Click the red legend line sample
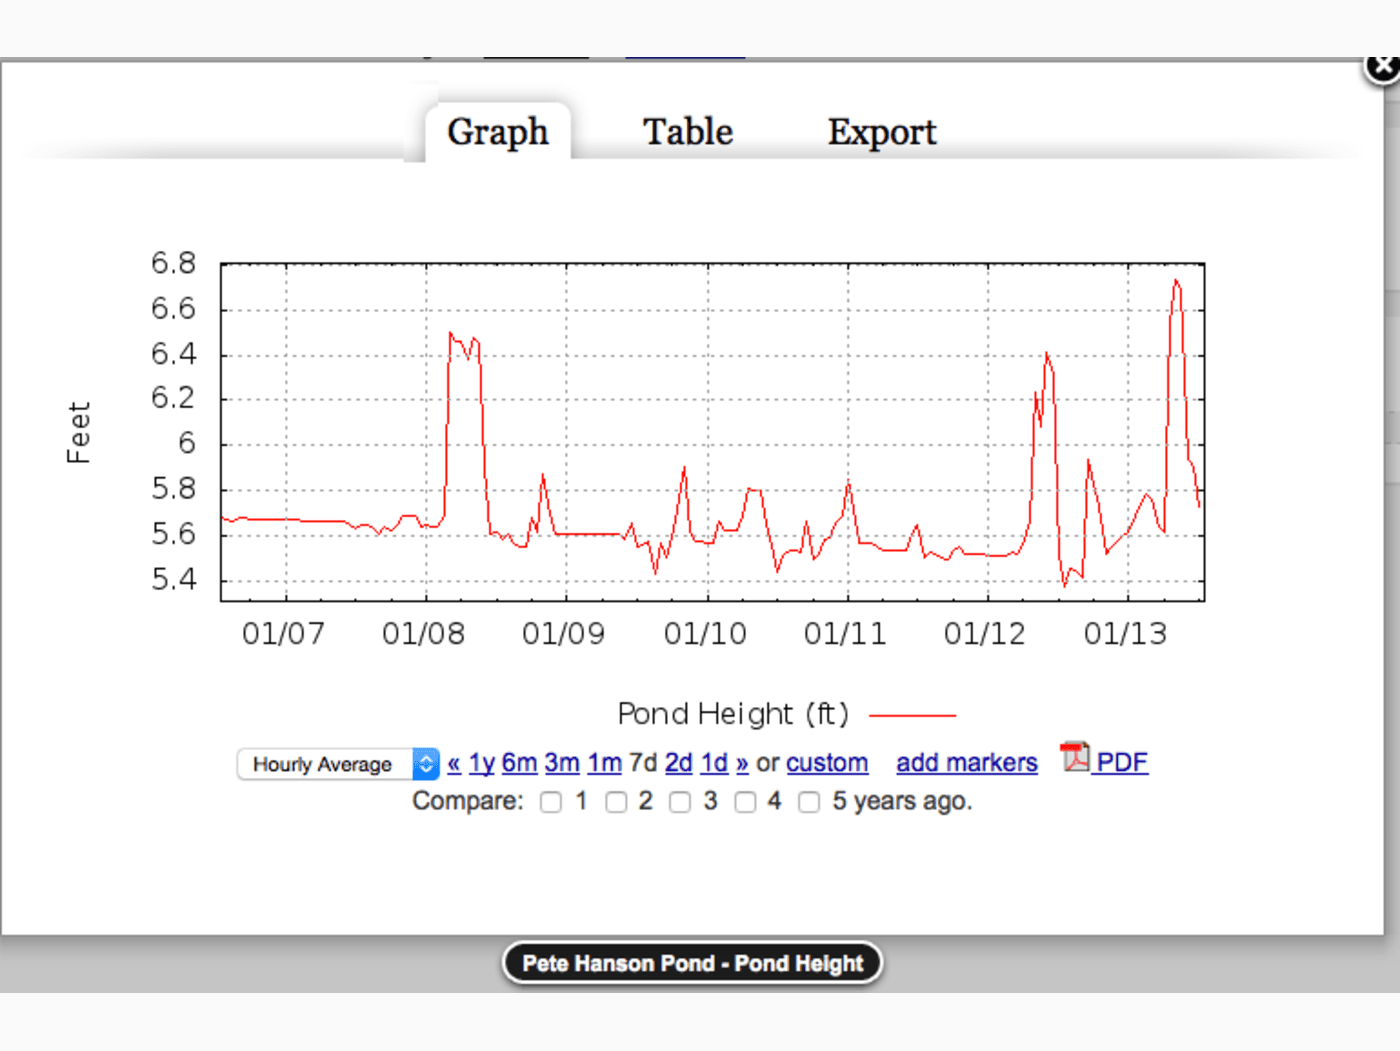The image size is (1400, 1051). coord(912,716)
